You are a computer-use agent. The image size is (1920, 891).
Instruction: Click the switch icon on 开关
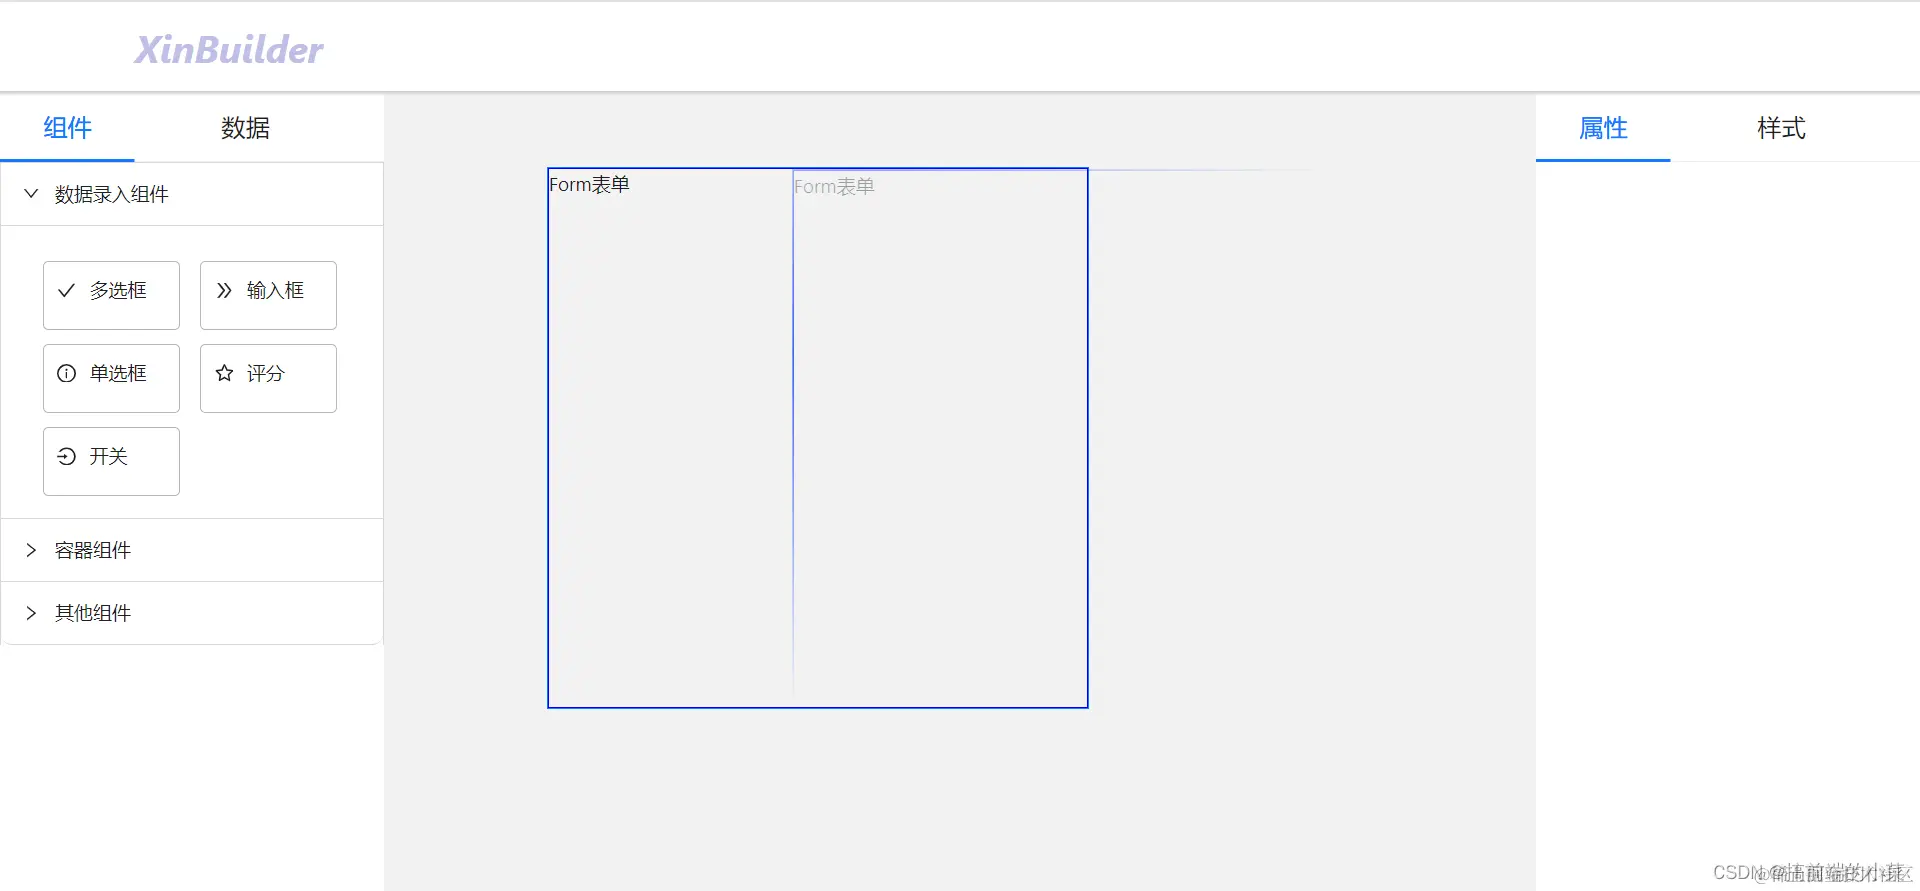click(66, 456)
